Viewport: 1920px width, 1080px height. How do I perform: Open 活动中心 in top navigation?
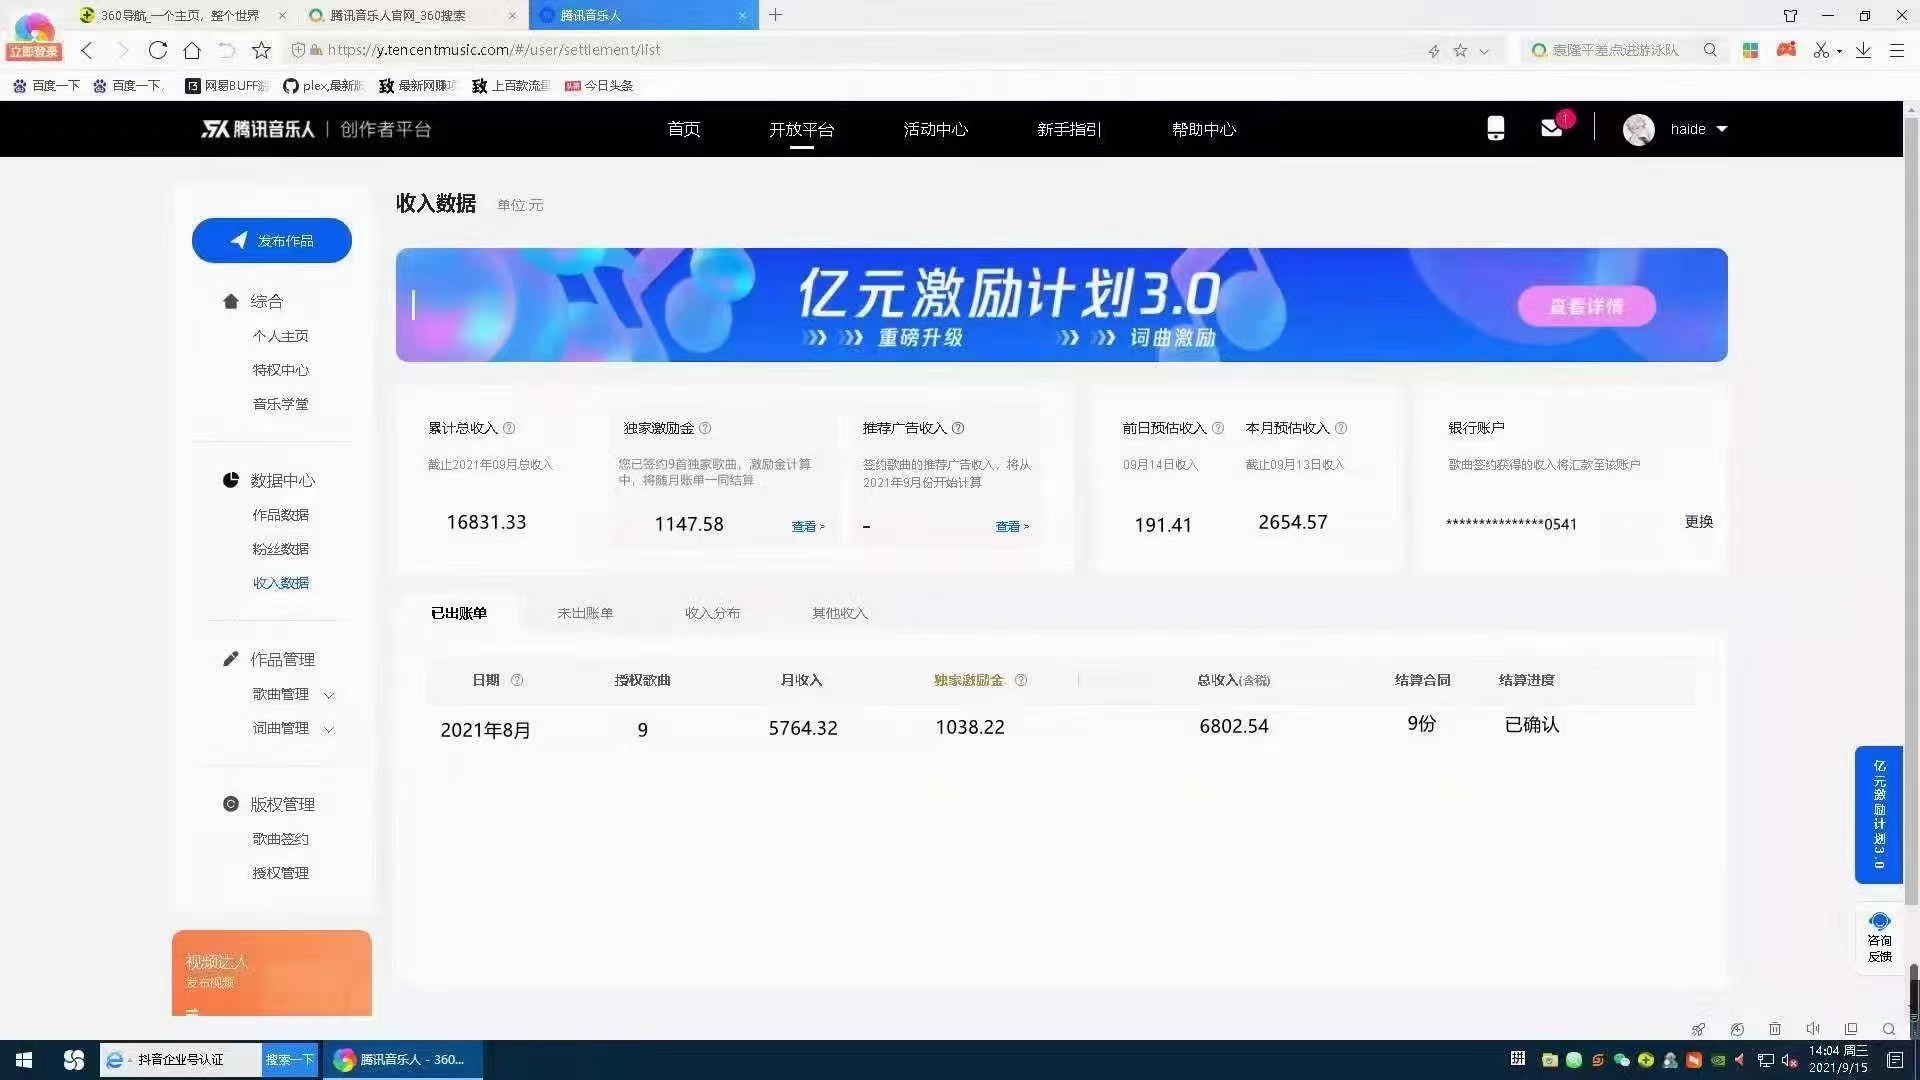coord(935,129)
